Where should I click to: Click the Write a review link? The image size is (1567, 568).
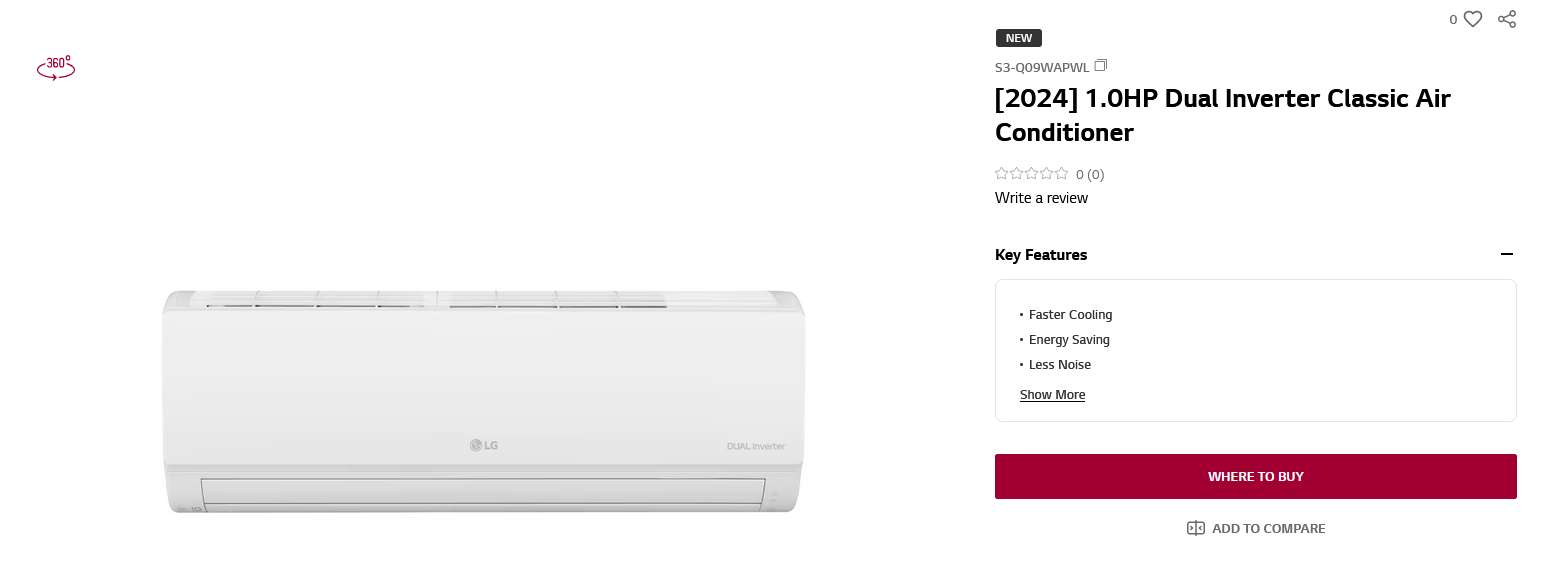point(1041,198)
